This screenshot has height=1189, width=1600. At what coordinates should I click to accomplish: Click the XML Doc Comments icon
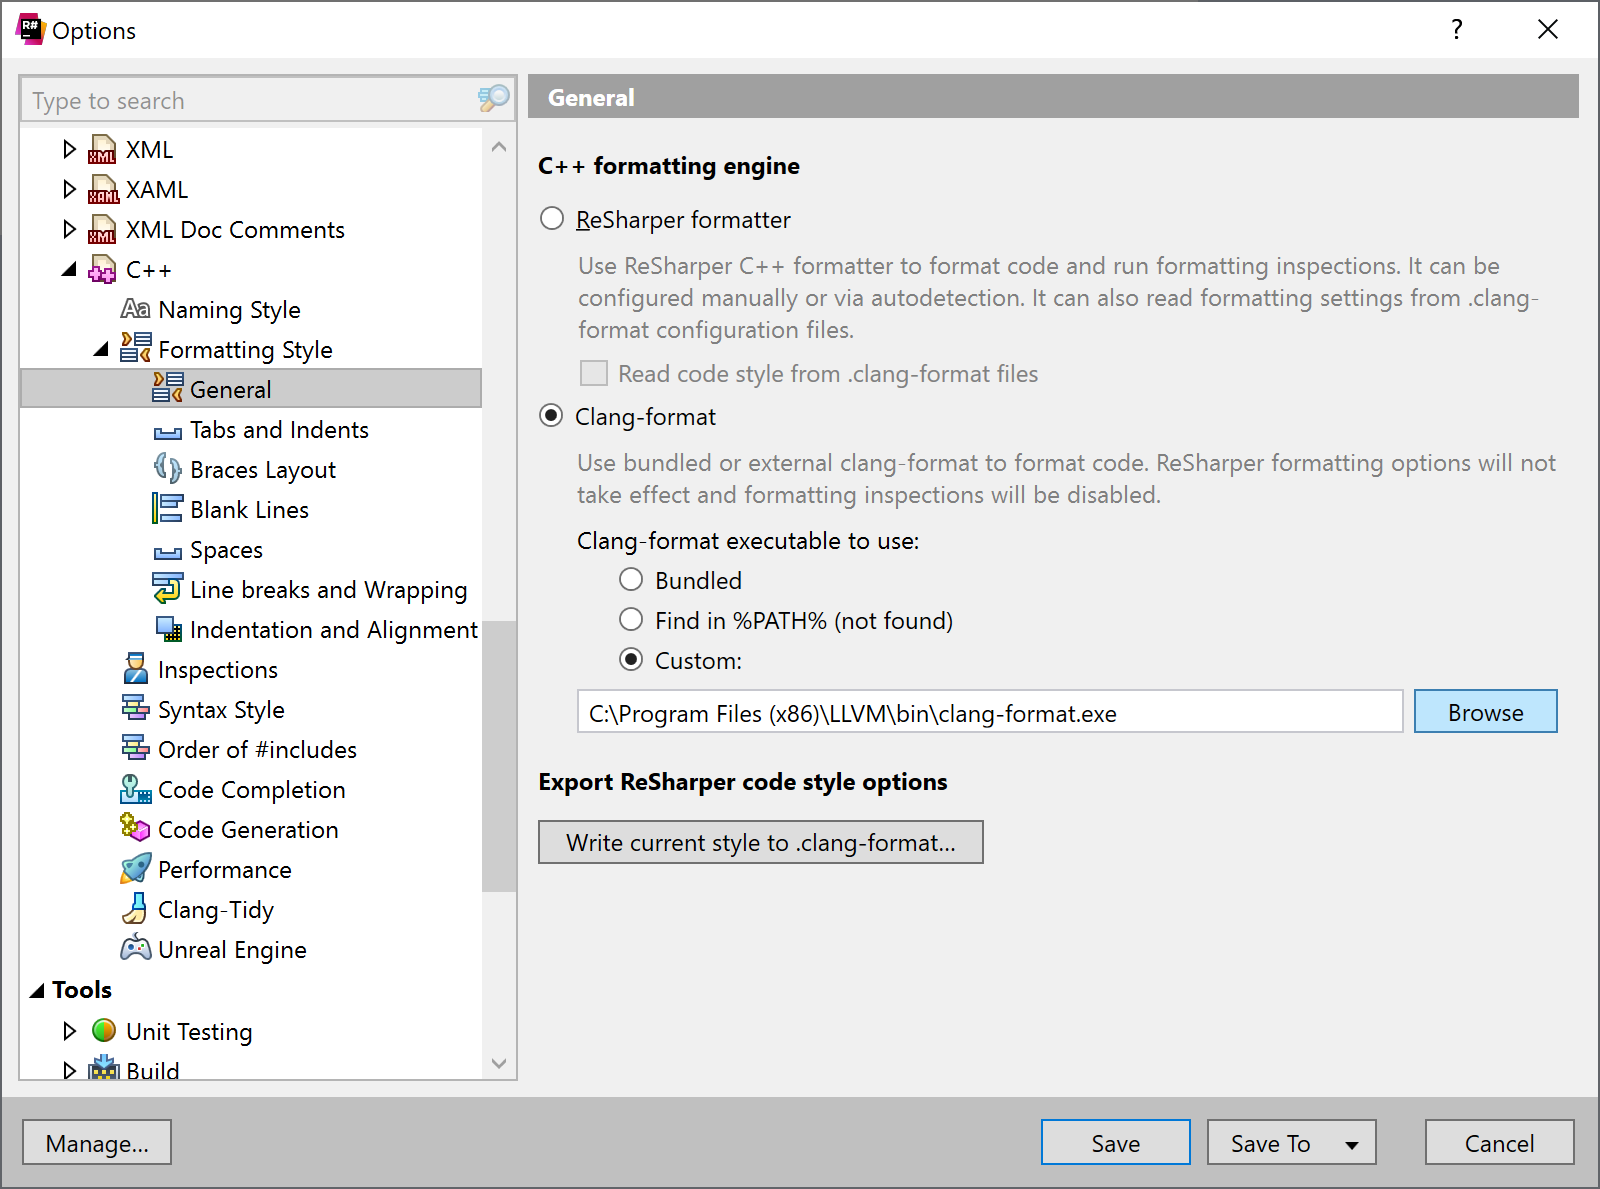tap(102, 230)
